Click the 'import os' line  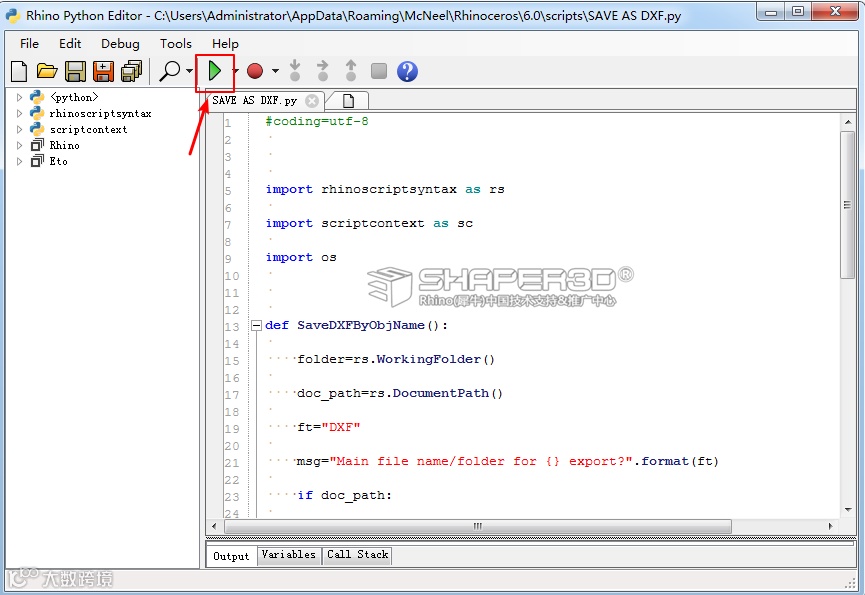click(x=301, y=257)
